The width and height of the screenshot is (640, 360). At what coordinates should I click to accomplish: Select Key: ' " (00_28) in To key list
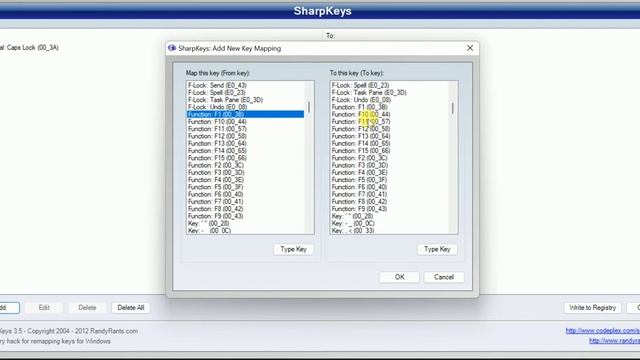[x=389, y=216]
